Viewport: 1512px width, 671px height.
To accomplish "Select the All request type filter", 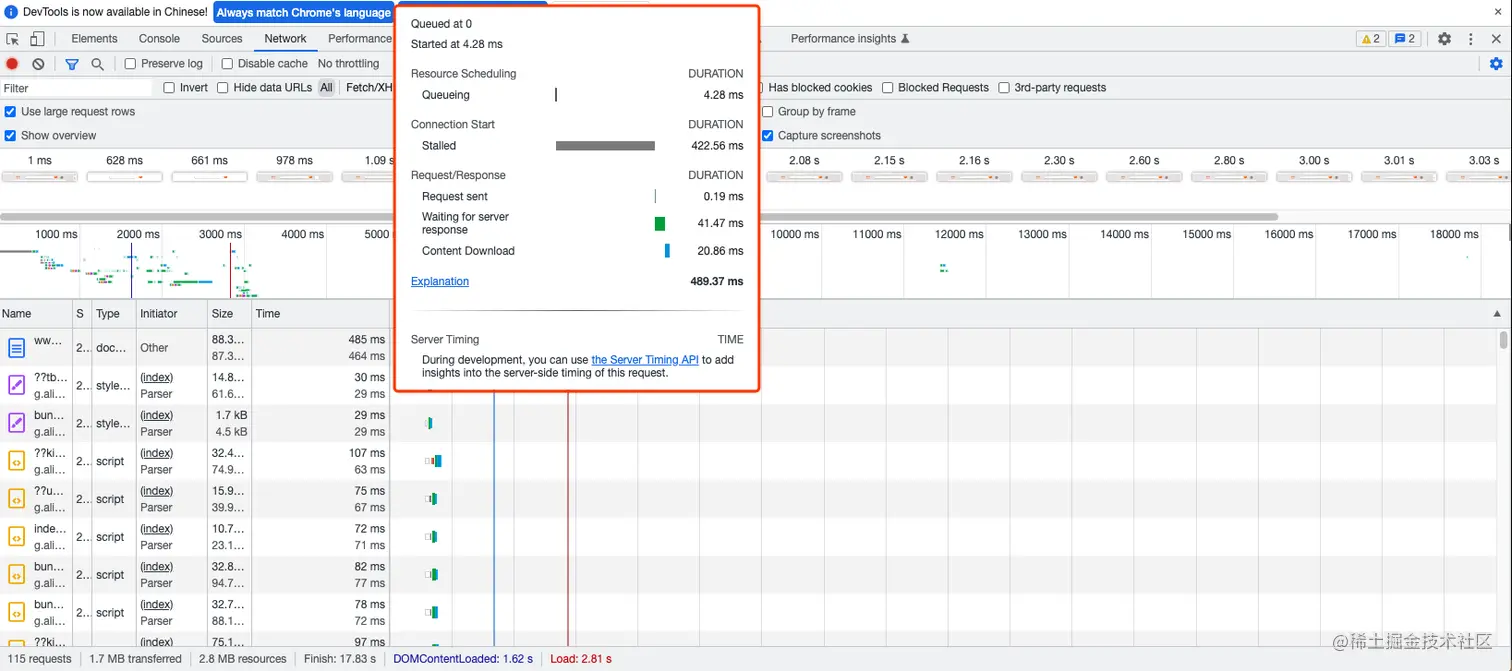I will [x=326, y=88].
